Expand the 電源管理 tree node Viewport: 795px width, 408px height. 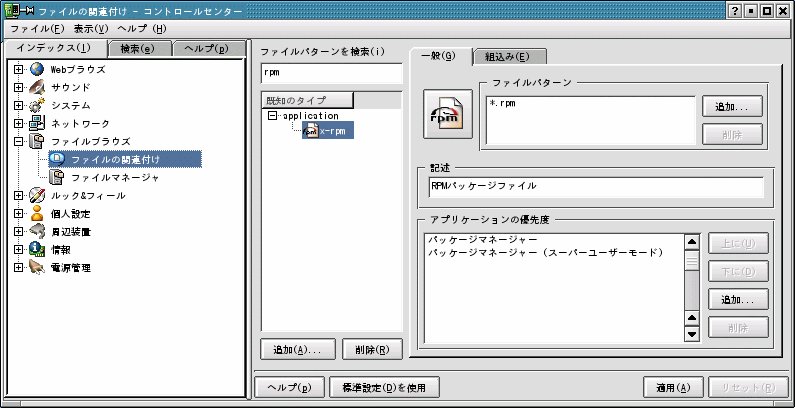click(19, 268)
